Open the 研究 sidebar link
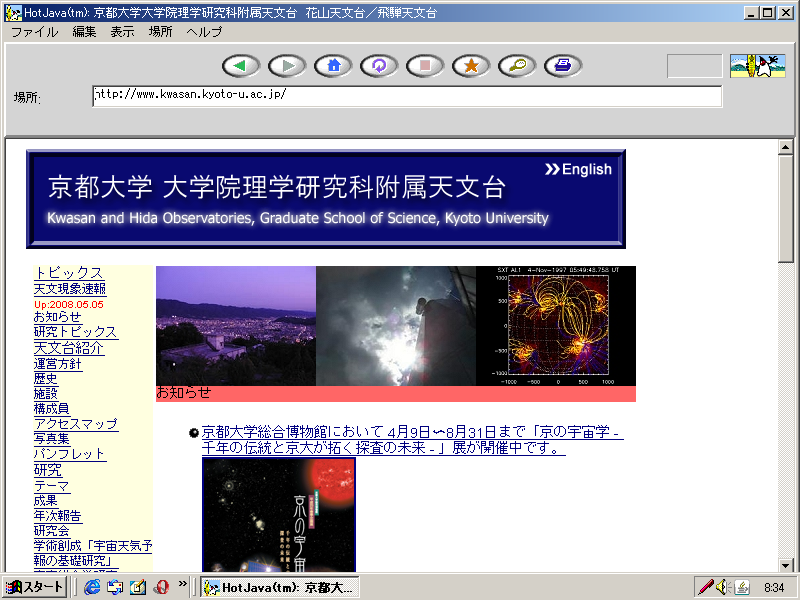Viewport: 800px width, 600px height. click(47, 470)
